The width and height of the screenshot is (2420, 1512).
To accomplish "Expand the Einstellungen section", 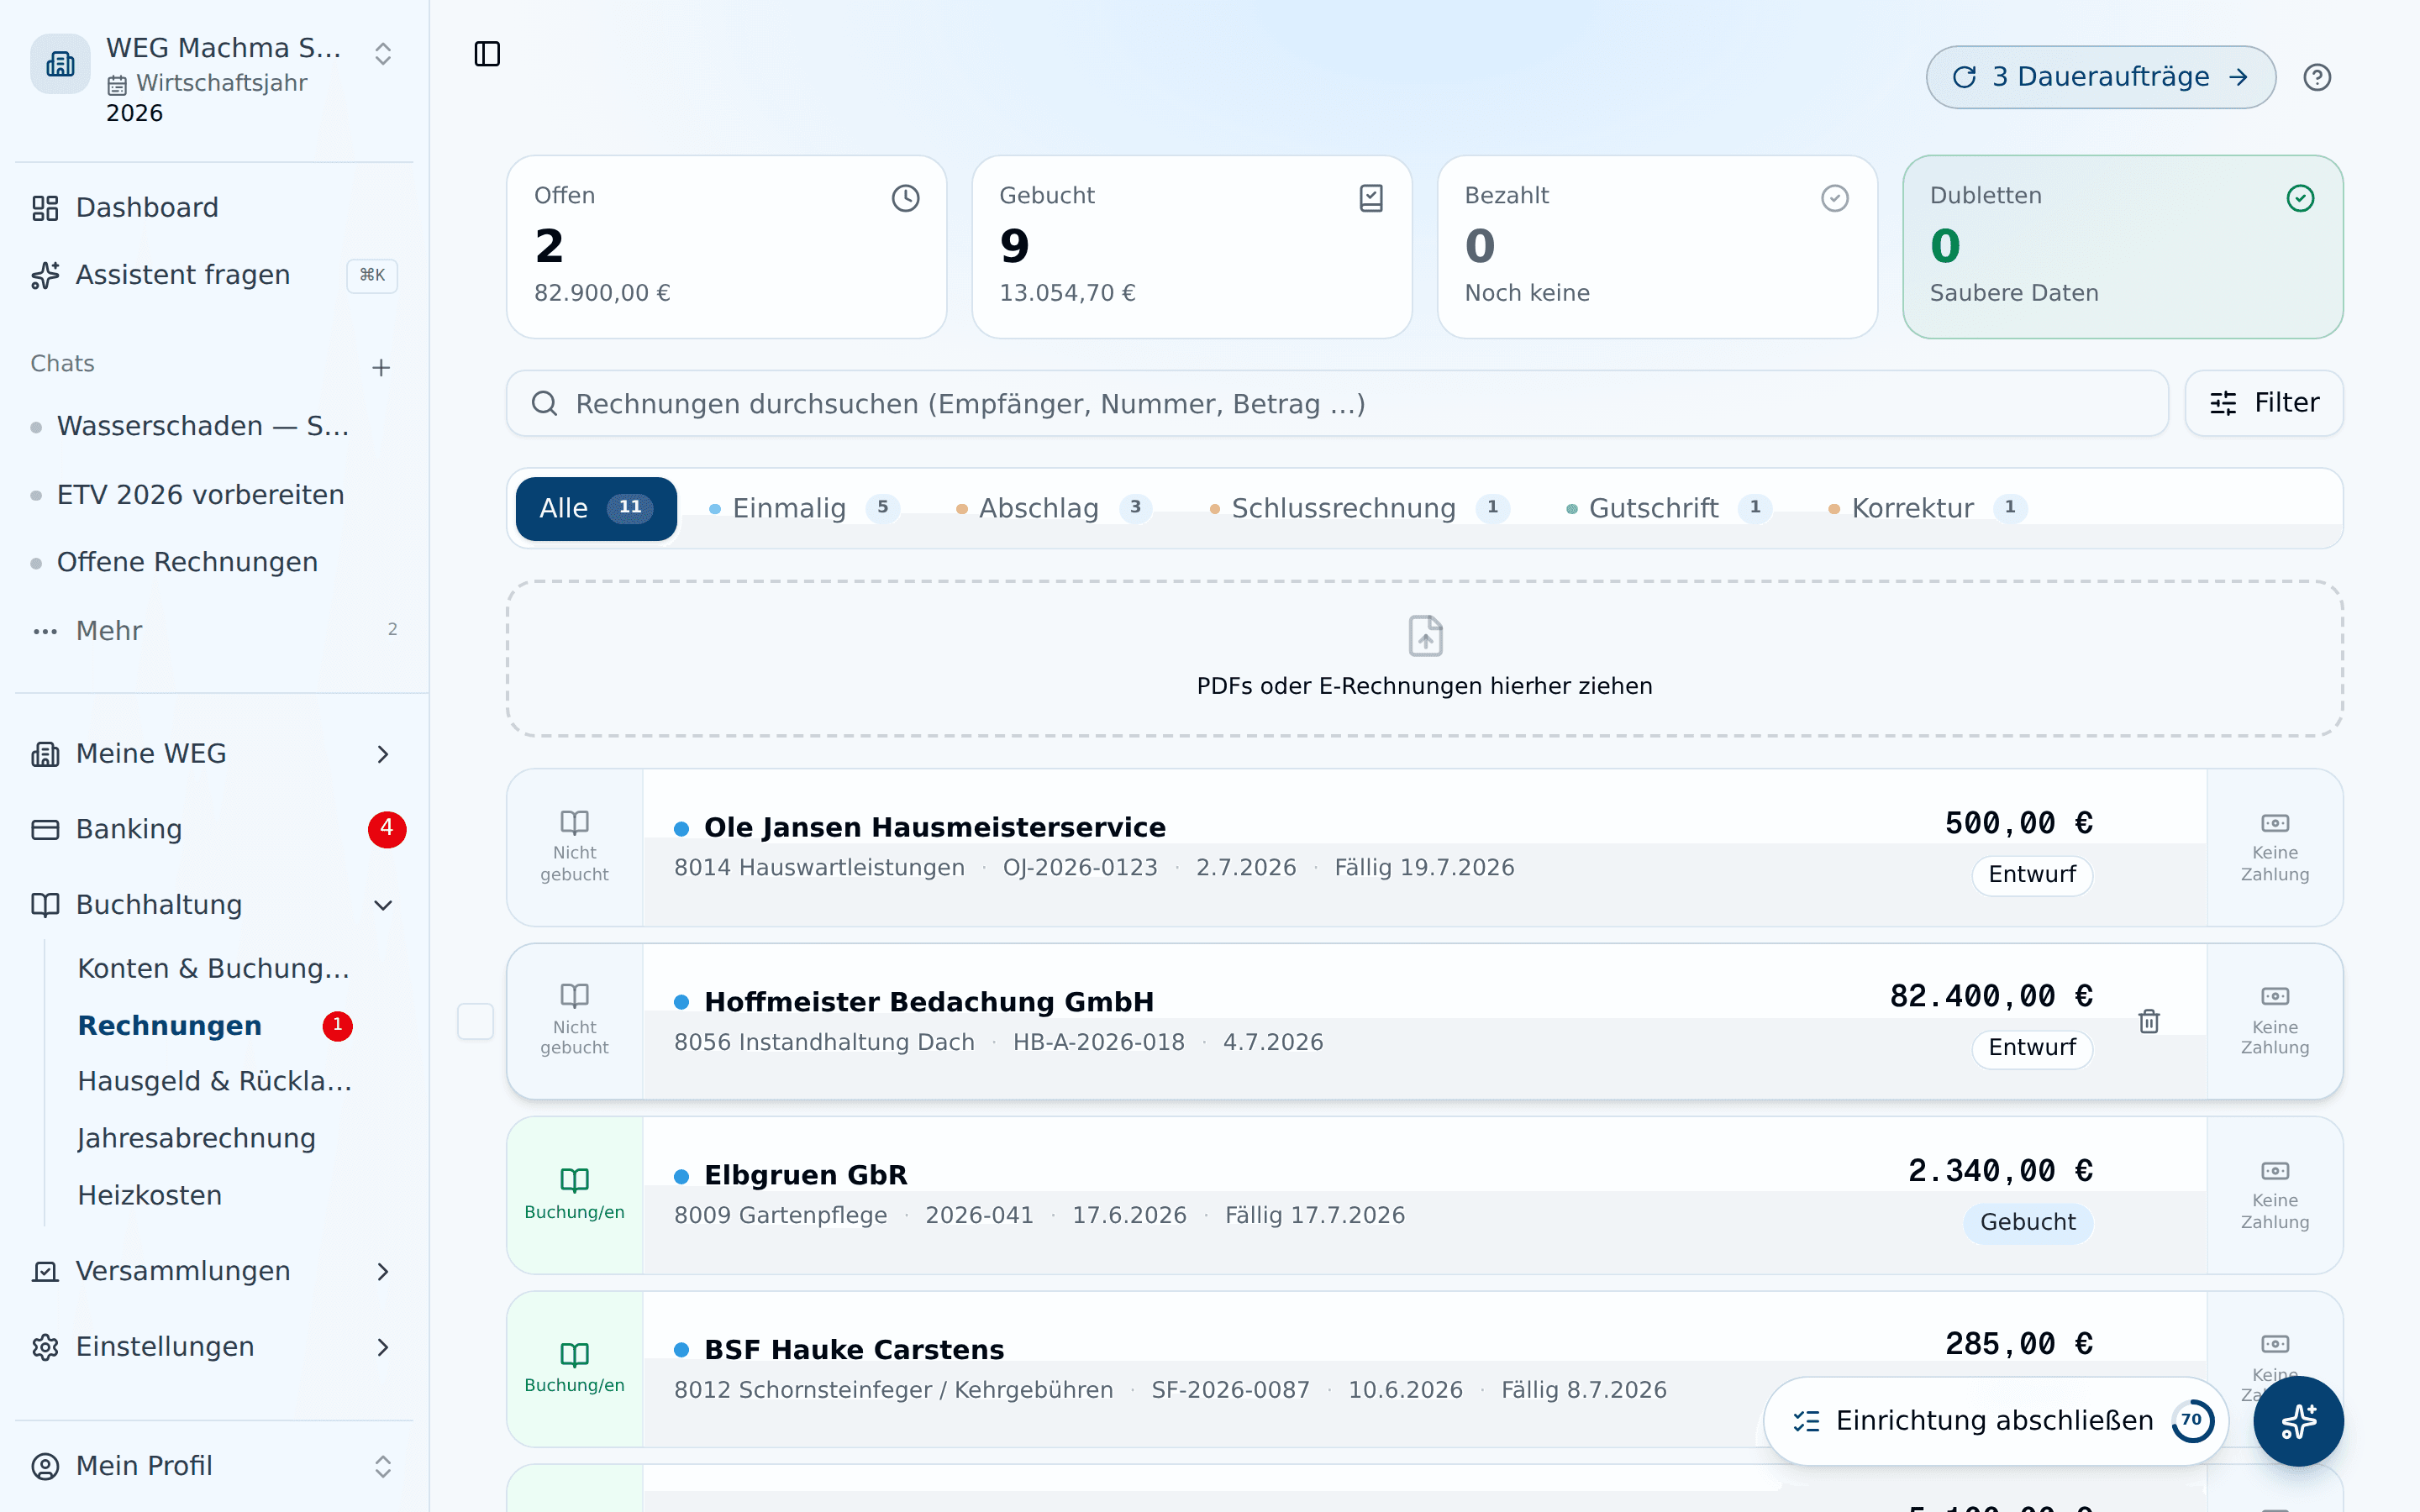I will [214, 1347].
